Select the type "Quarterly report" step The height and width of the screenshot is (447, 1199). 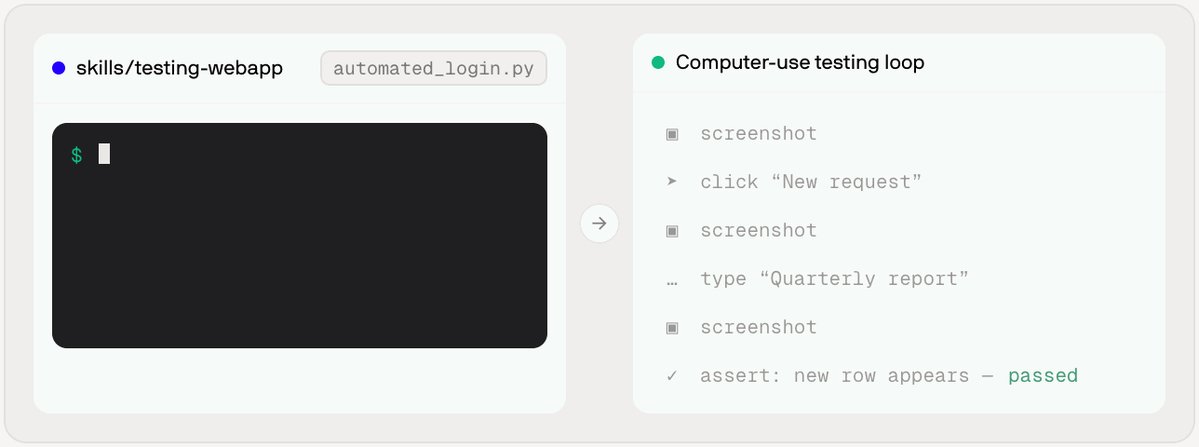[834, 279]
